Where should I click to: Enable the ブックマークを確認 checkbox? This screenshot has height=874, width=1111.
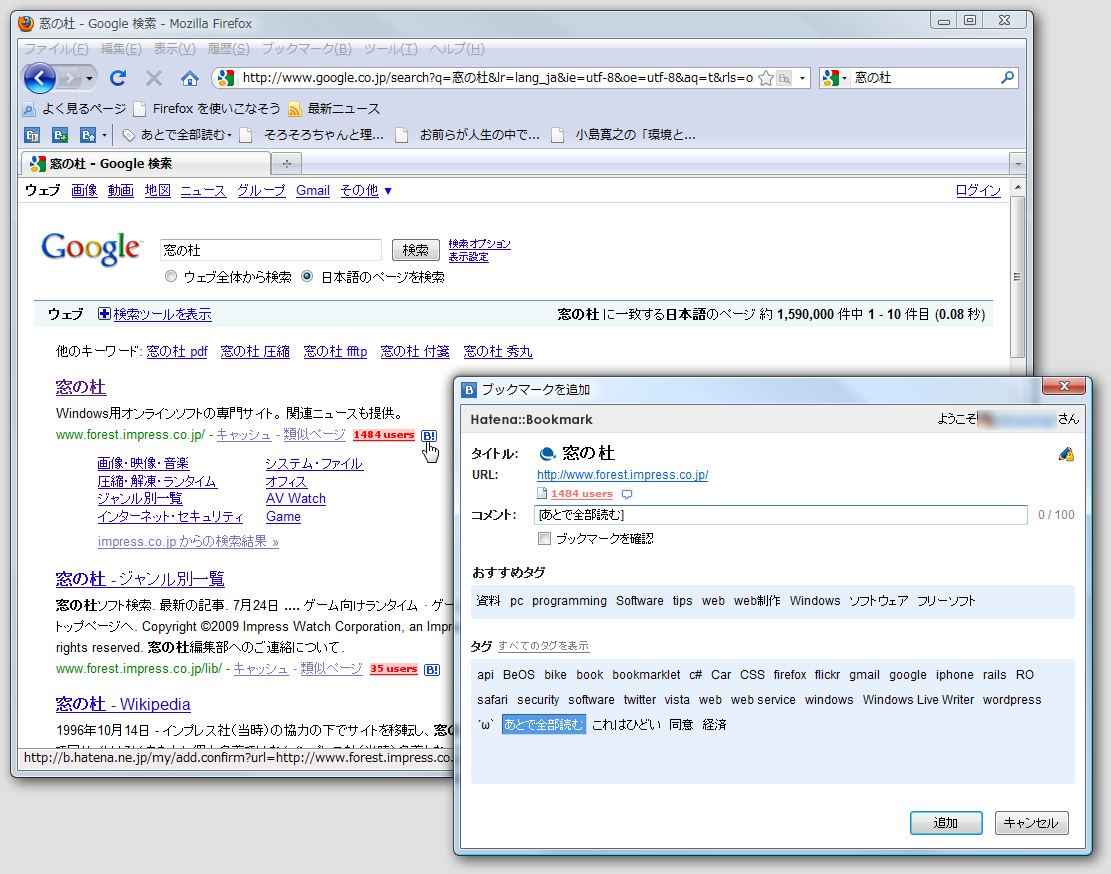coord(544,538)
